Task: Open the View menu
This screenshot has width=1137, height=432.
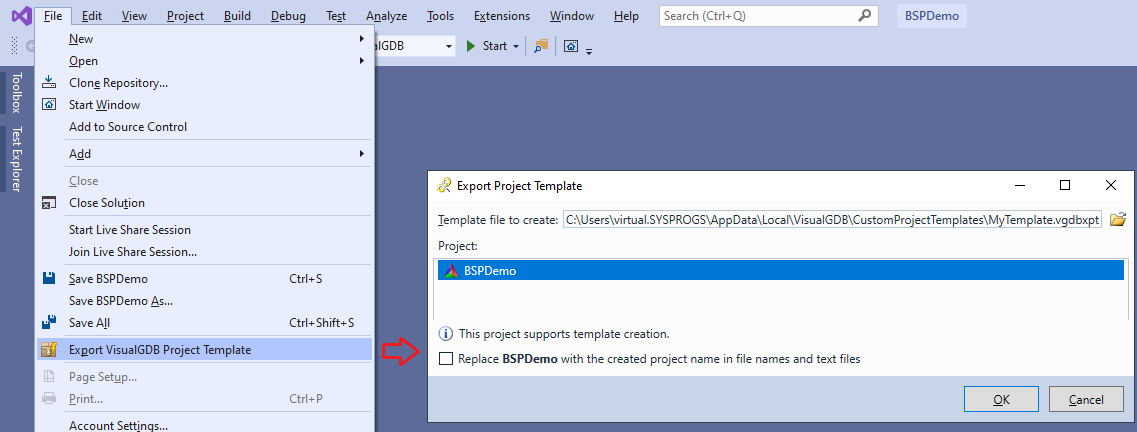Action: tap(134, 15)
